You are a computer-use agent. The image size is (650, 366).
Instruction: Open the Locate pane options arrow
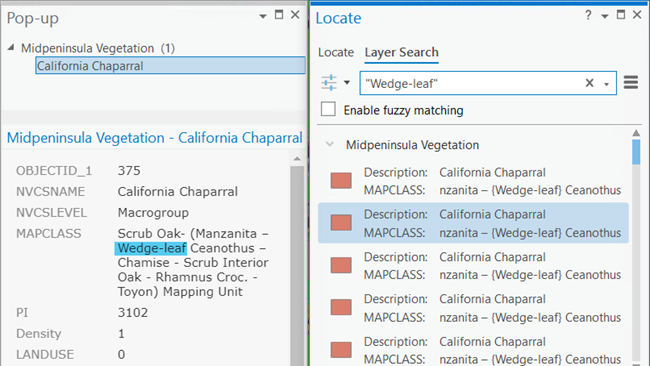coord(605,17)
